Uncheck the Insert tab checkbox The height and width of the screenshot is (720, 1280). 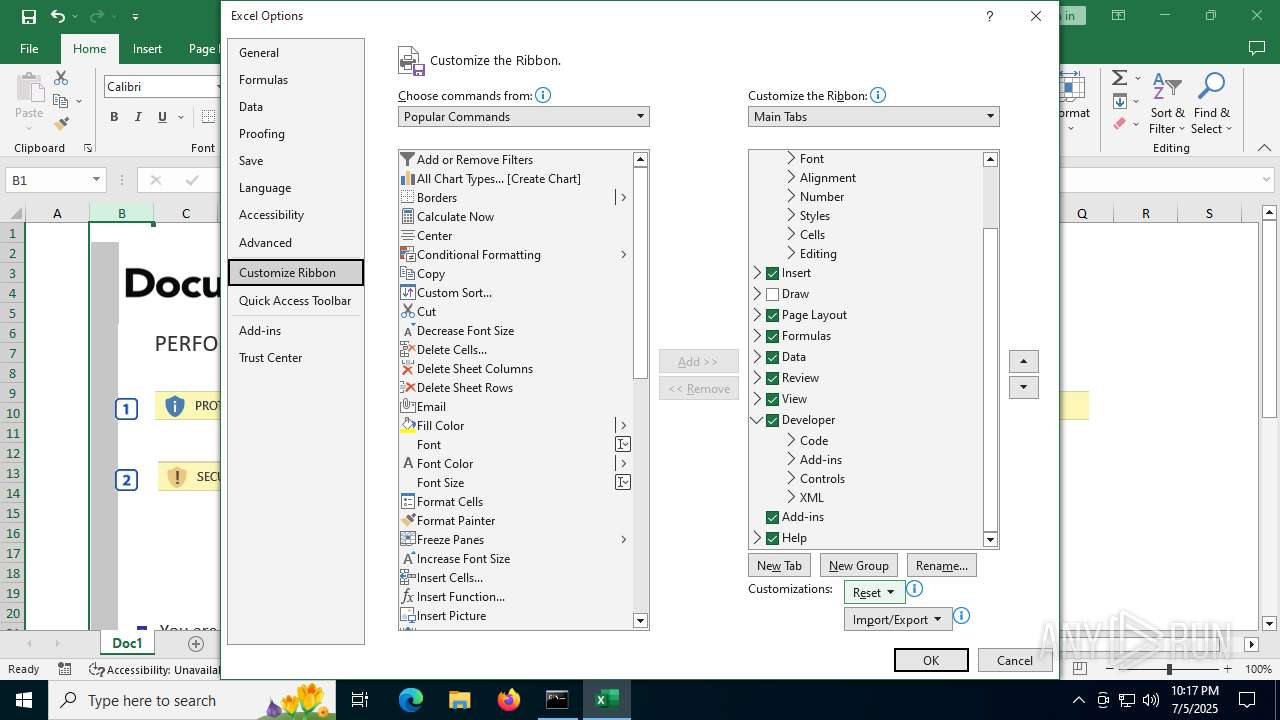pos(772,273)
